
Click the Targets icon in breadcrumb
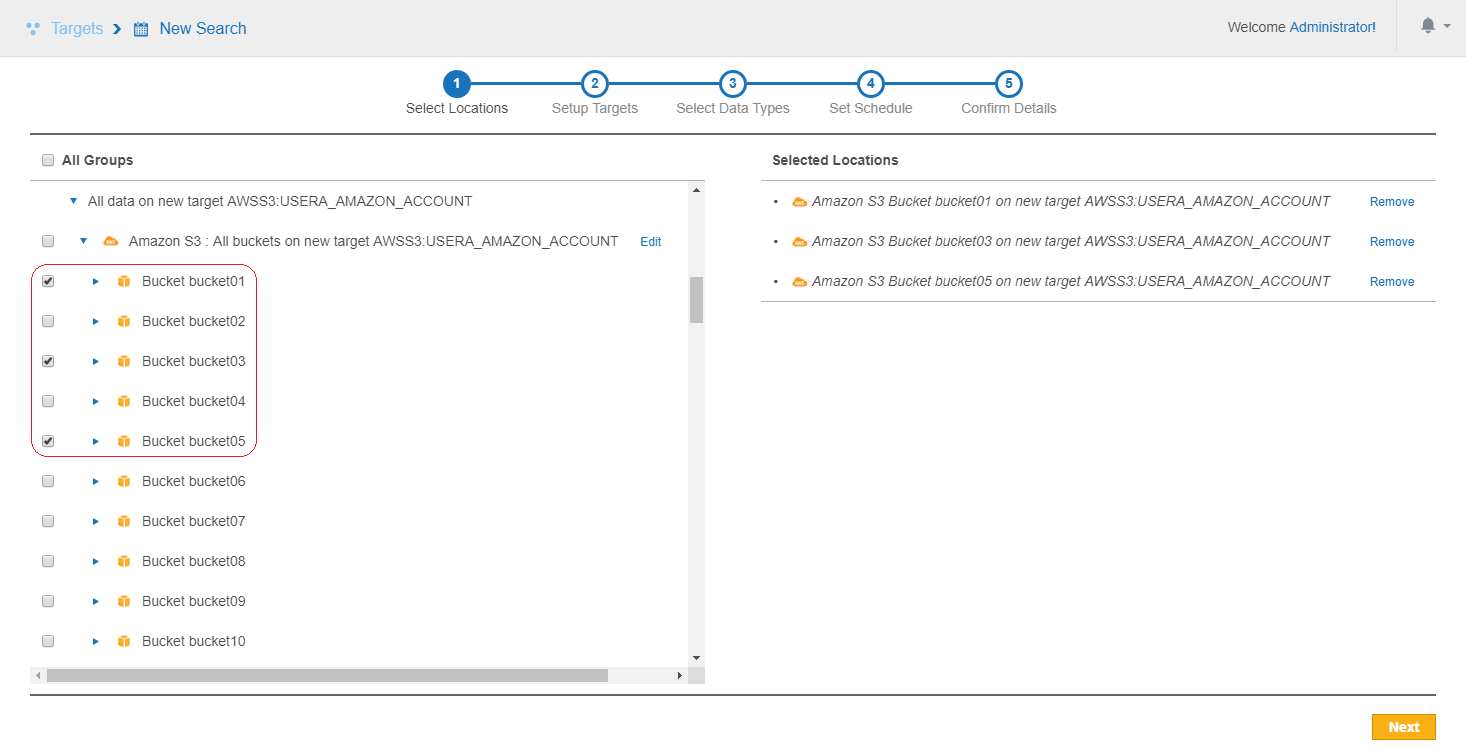pos(33,29)
